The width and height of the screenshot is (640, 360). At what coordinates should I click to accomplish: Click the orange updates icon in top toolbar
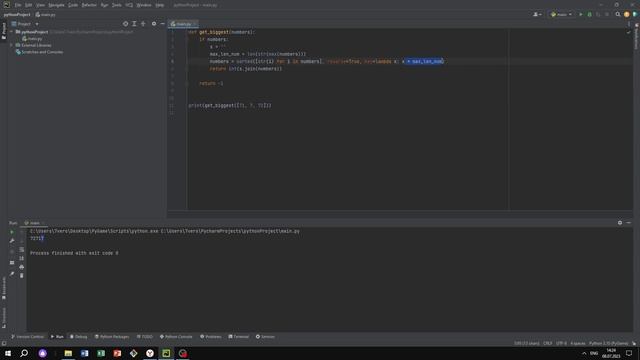pos(627,15)
